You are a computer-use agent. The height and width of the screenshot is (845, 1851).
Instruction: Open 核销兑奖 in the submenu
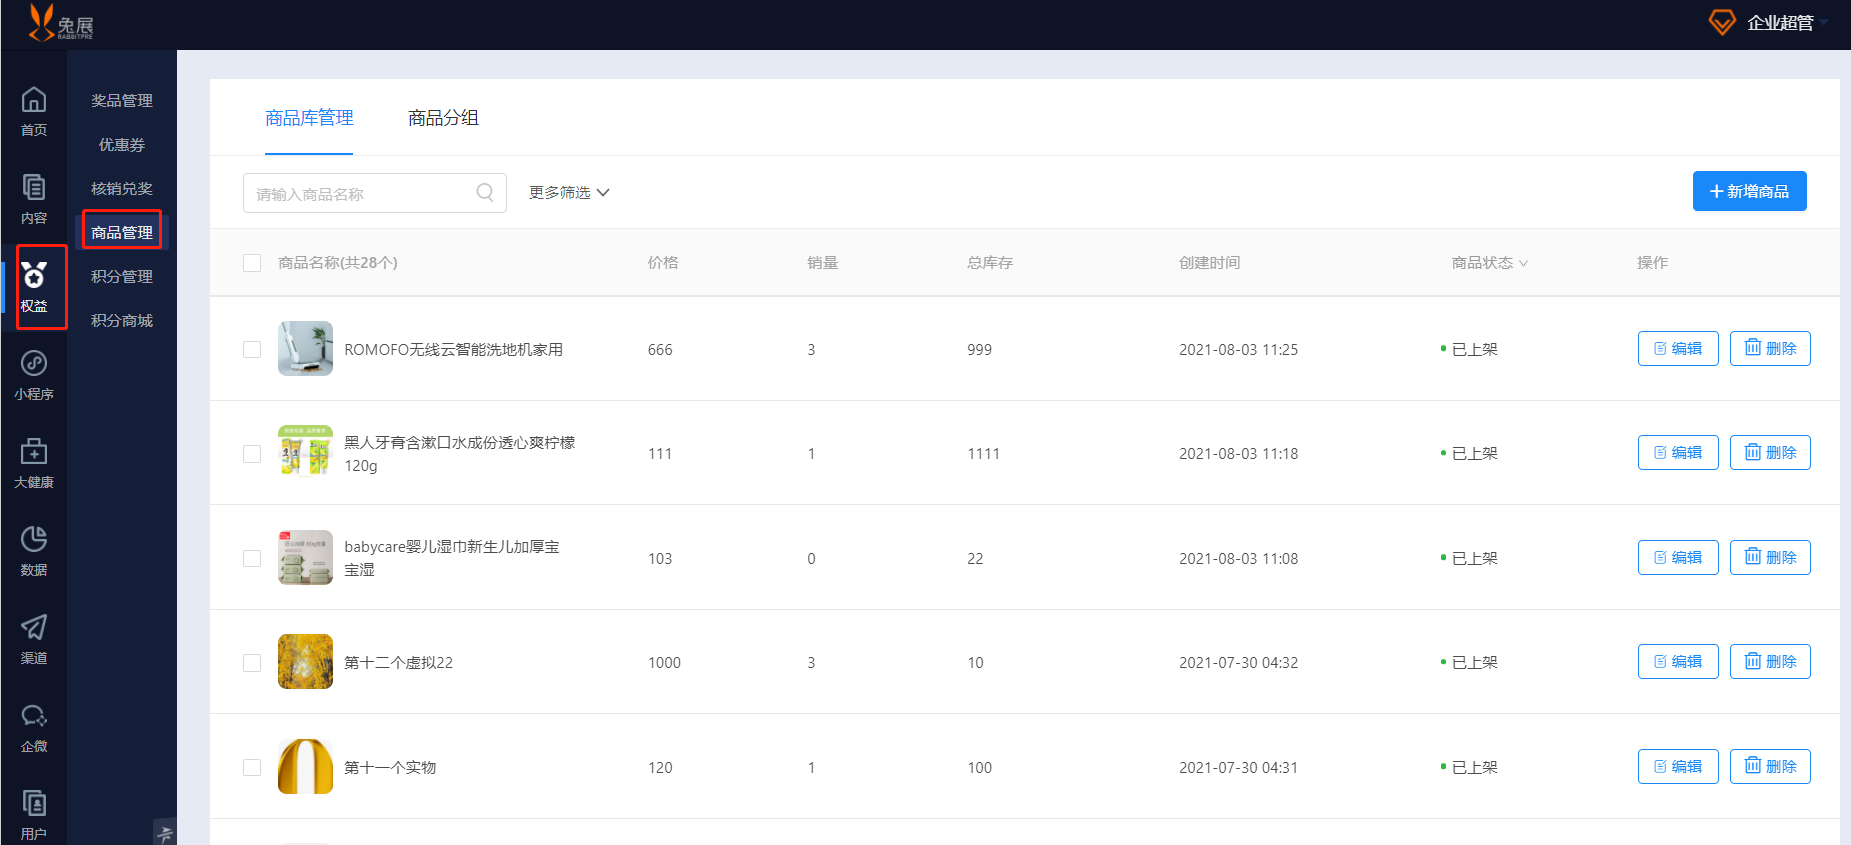point(122,189)
